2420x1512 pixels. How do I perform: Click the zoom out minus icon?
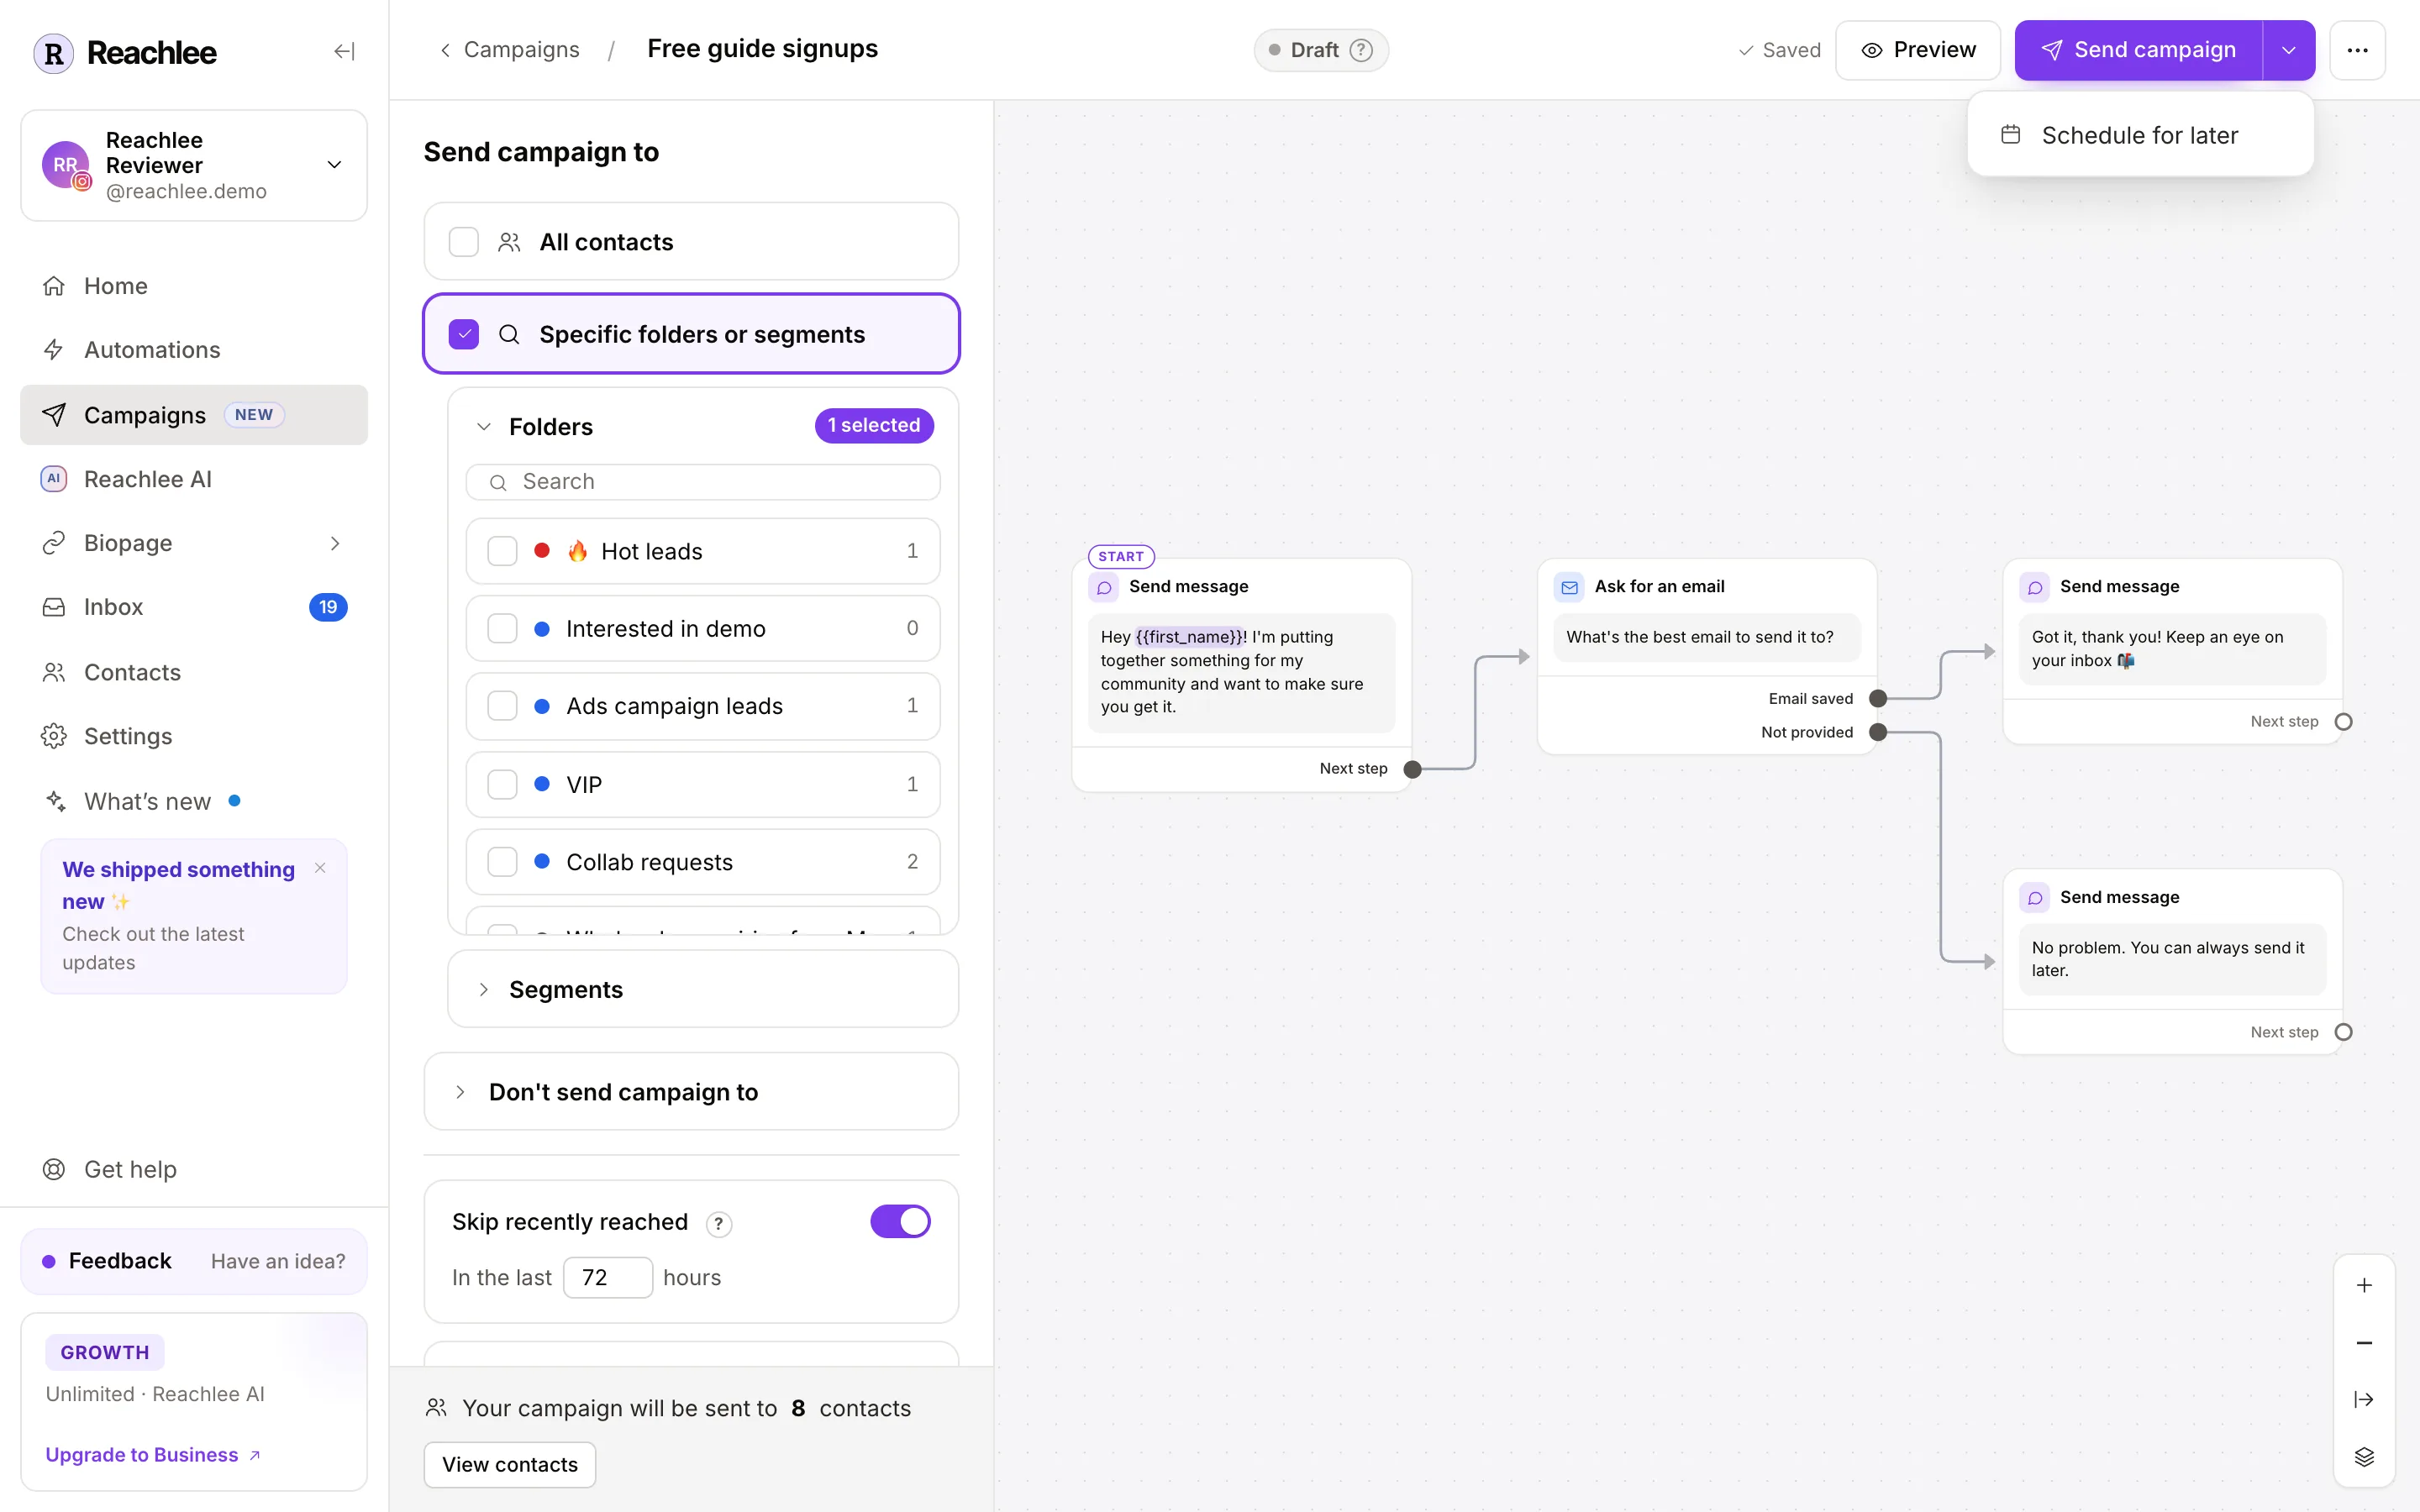point(2364,1343)
